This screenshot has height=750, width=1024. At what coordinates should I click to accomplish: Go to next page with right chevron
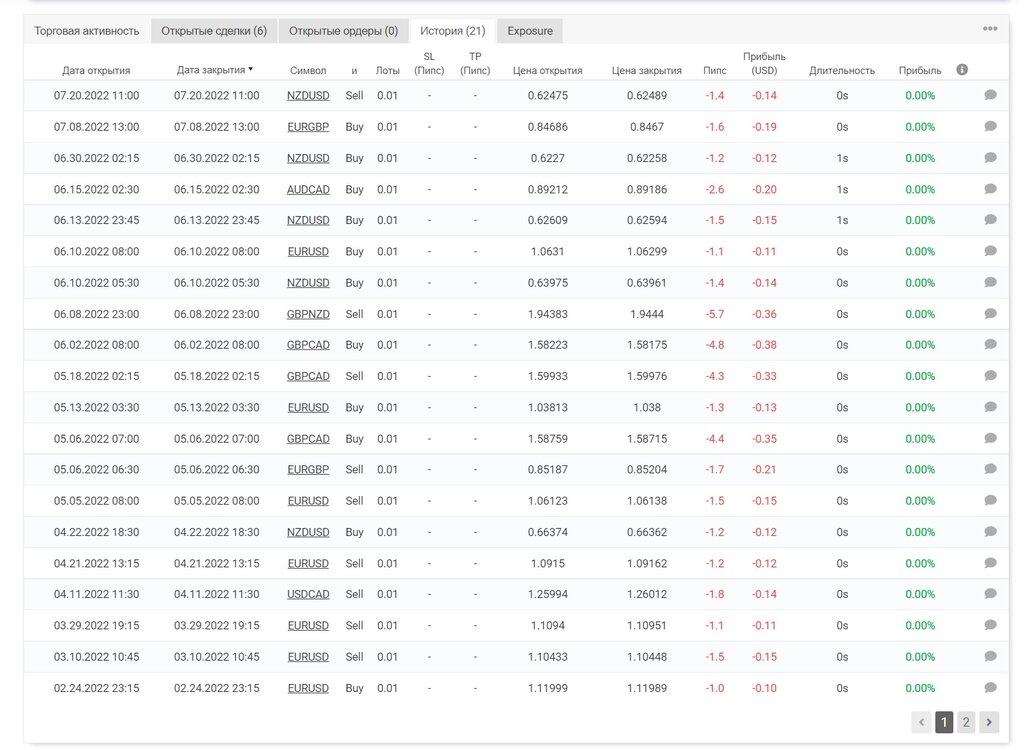click(x=989, y=722)
